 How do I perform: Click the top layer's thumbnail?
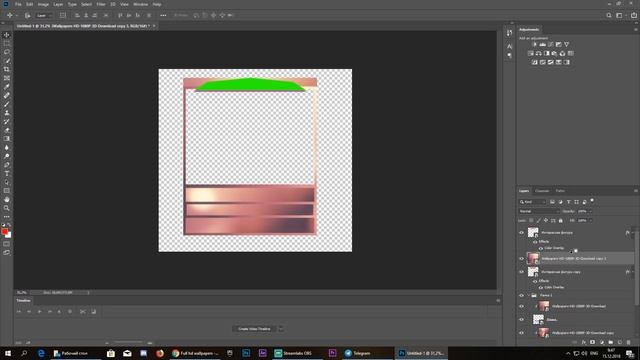pyautogui.click(x=533, y=233)
